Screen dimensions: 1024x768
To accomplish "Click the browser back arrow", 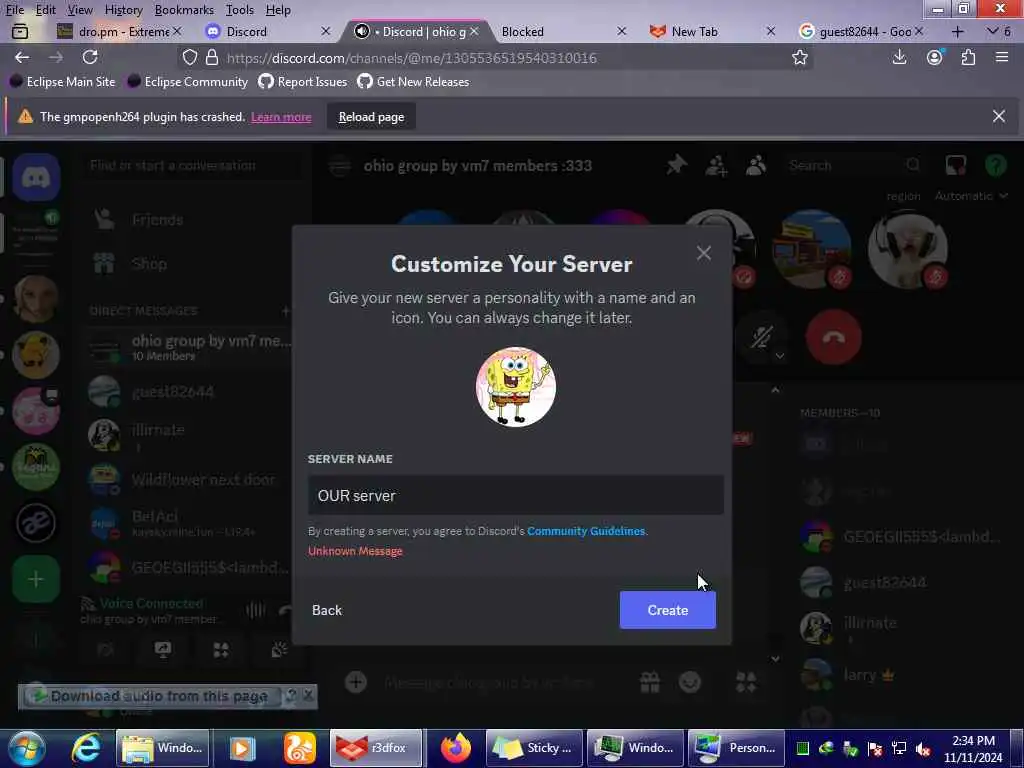I will pyautogui.click(x=22, y=57).
